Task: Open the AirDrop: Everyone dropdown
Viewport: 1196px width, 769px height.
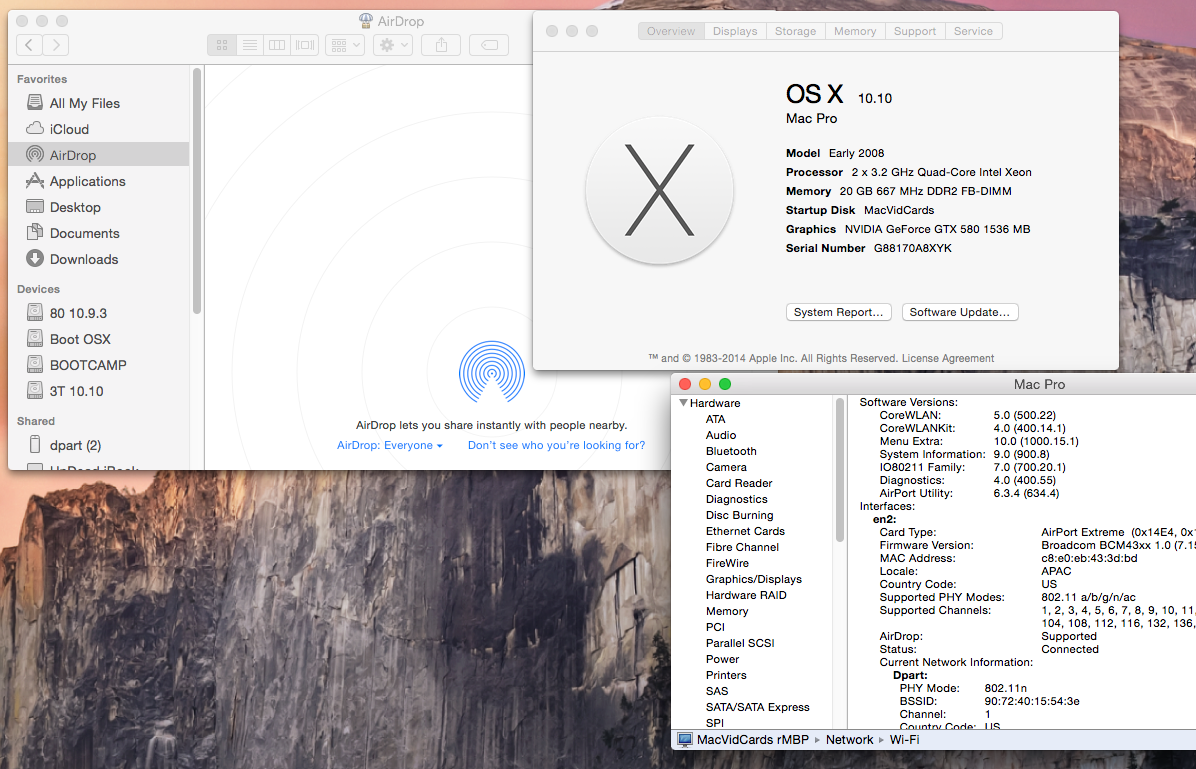Action: click(390, 446)
